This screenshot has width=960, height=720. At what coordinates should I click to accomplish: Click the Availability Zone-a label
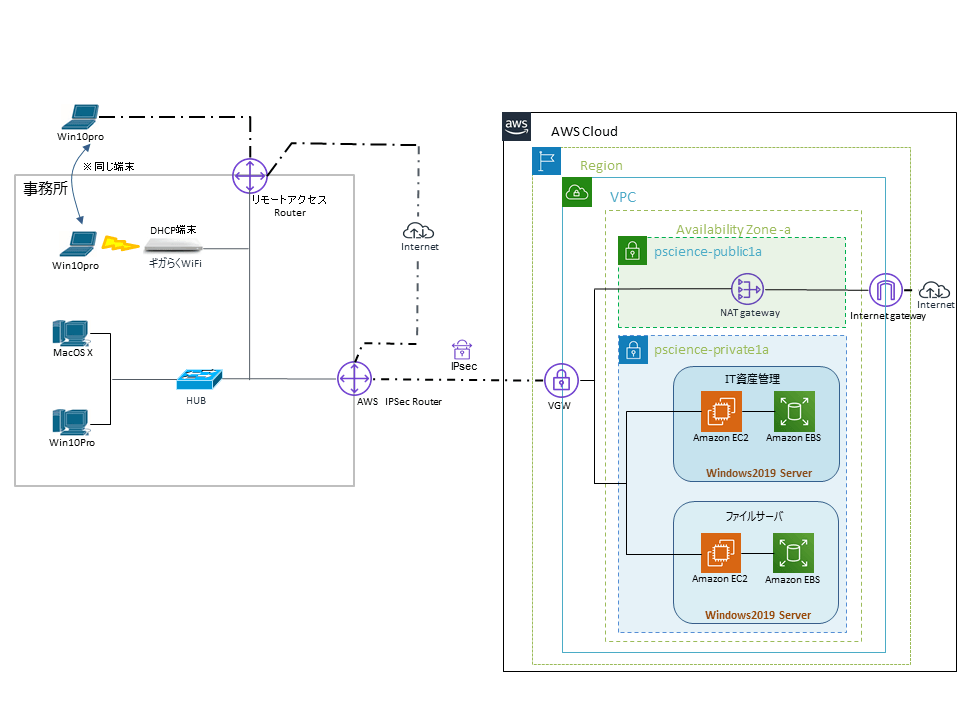732,230
